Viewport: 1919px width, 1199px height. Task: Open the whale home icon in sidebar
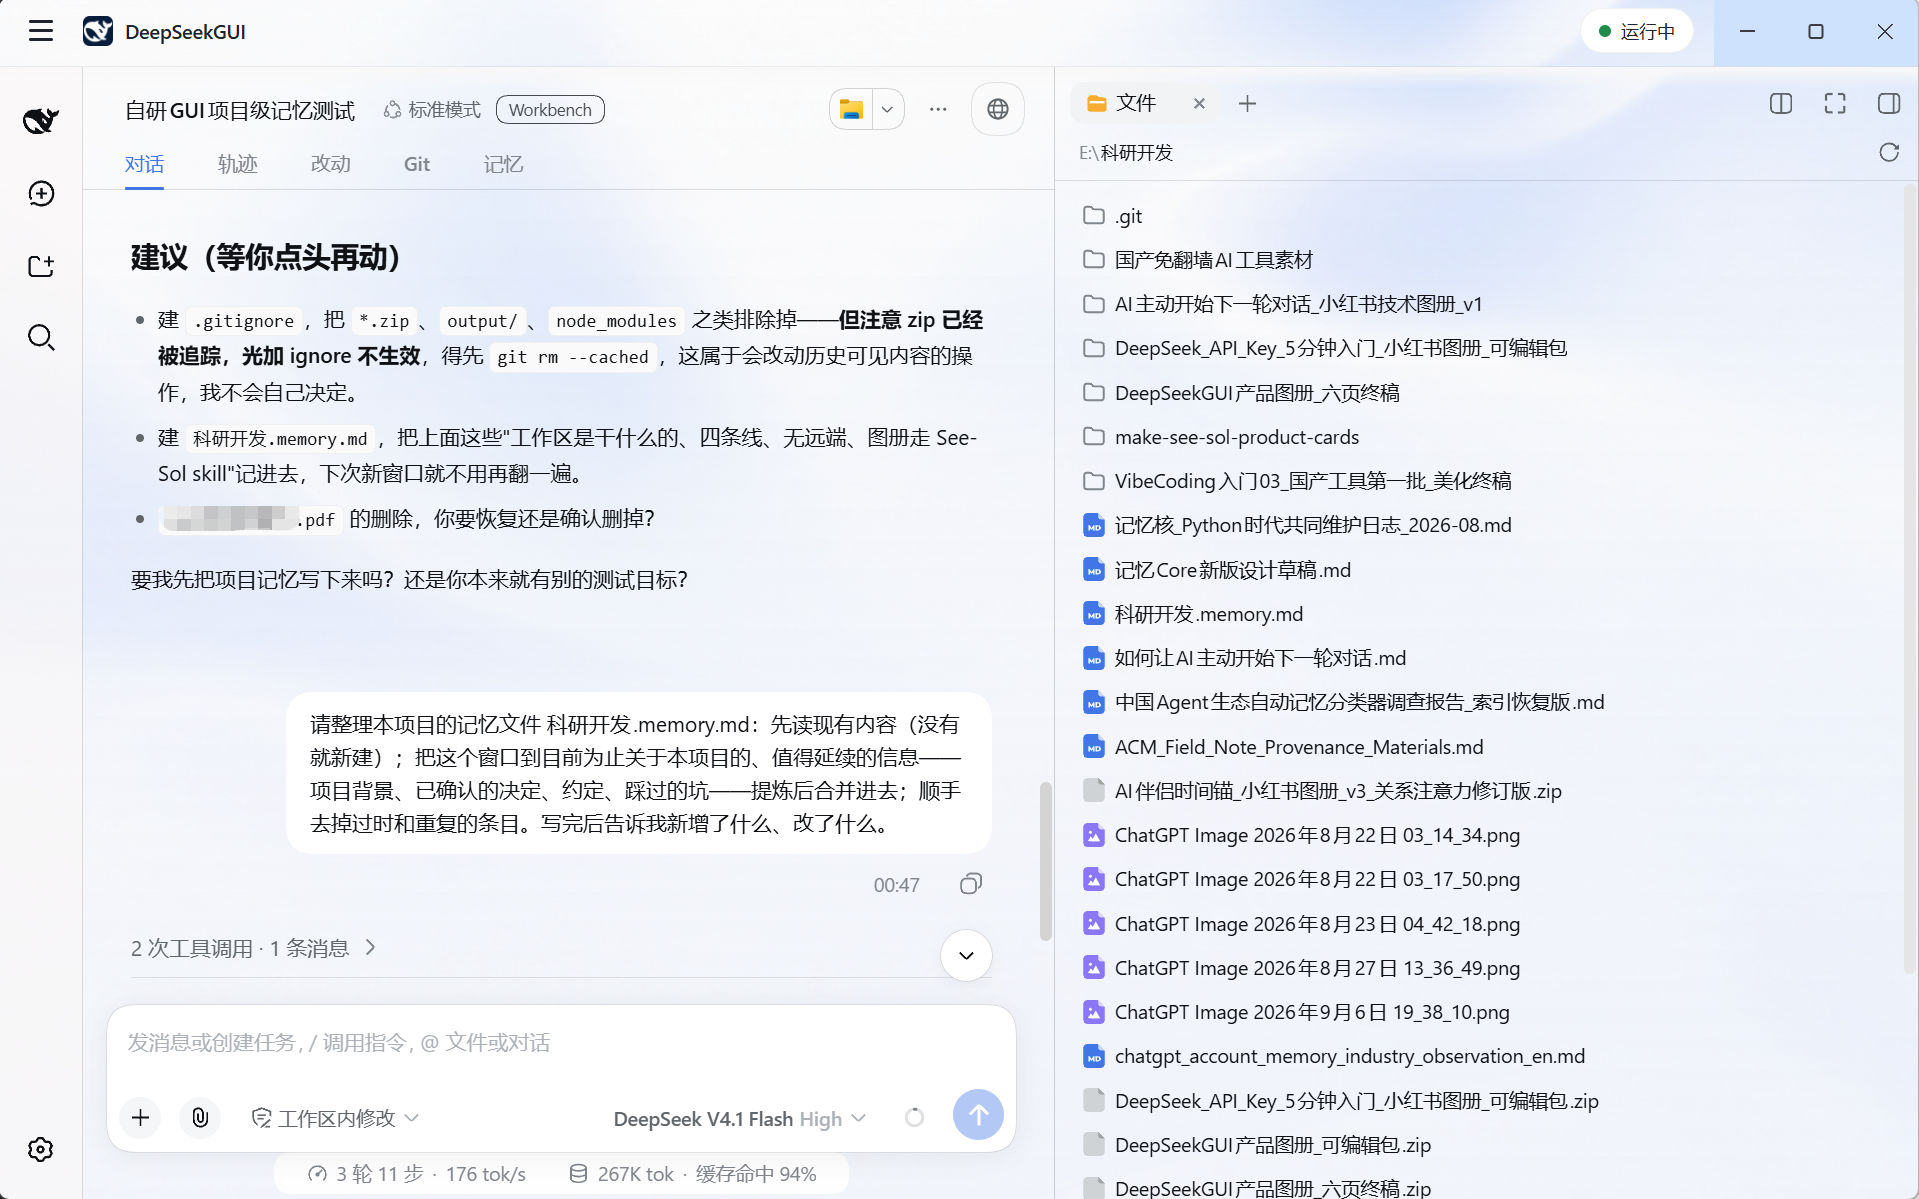[41, 121]
